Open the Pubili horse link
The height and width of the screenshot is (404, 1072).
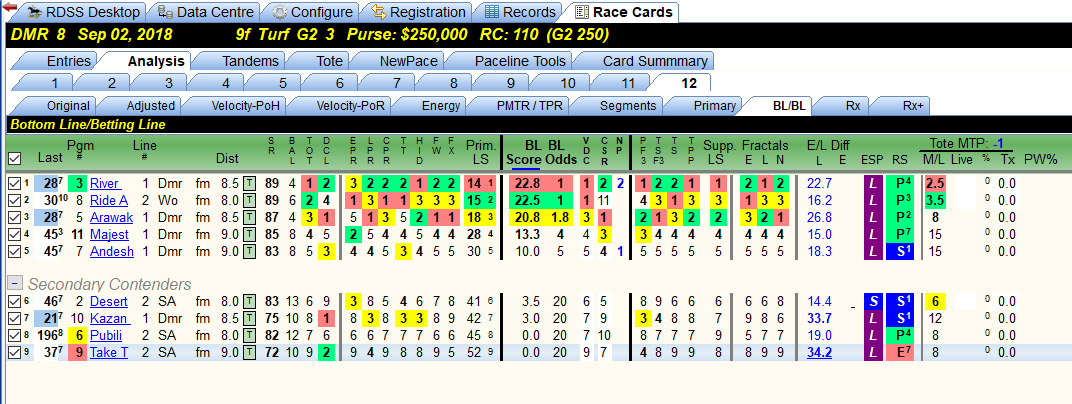tap(108, 336)
